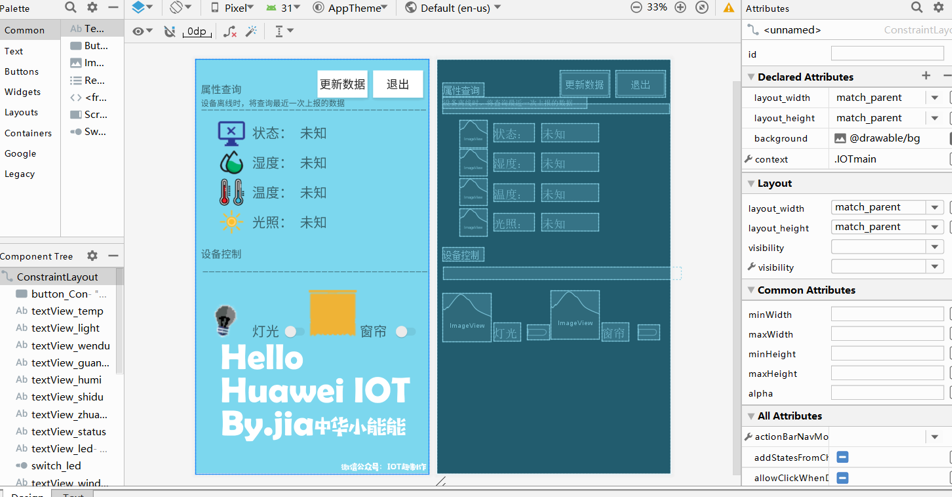This screenshot has height=497, width=952.
Task: Select Text palette category
Action: (30, 51)
